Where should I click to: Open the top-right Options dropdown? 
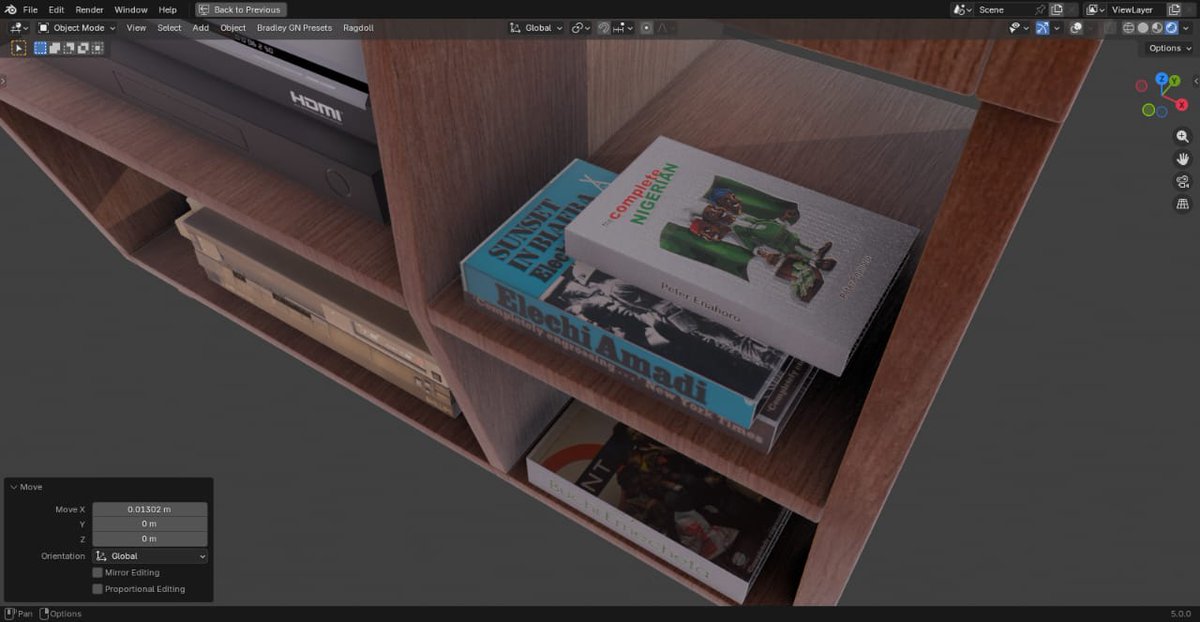point(1168,48)
